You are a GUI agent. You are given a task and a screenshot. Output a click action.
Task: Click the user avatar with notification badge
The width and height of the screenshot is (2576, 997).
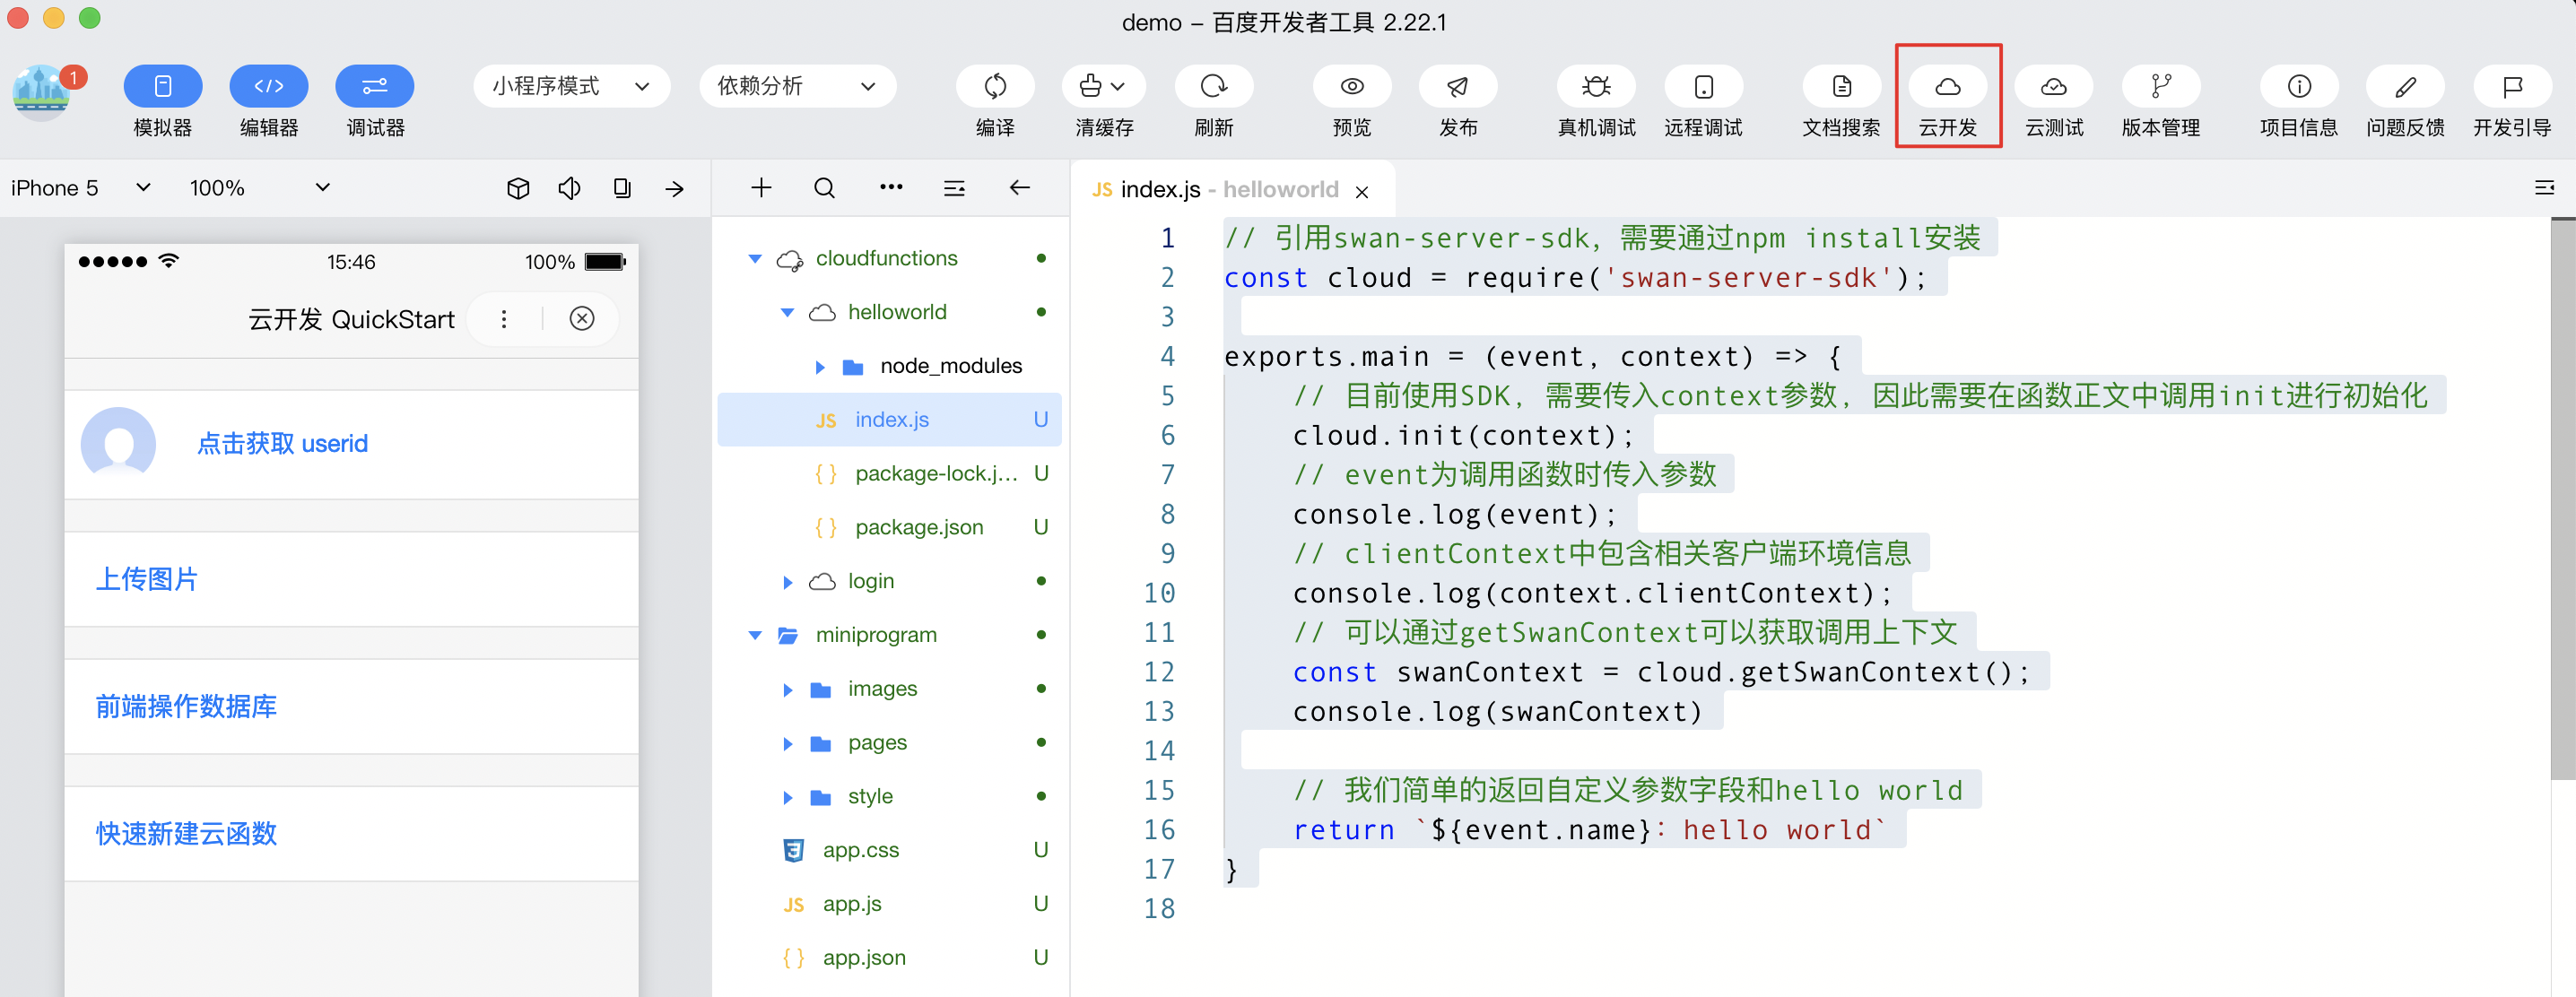[x=42, y=92]
